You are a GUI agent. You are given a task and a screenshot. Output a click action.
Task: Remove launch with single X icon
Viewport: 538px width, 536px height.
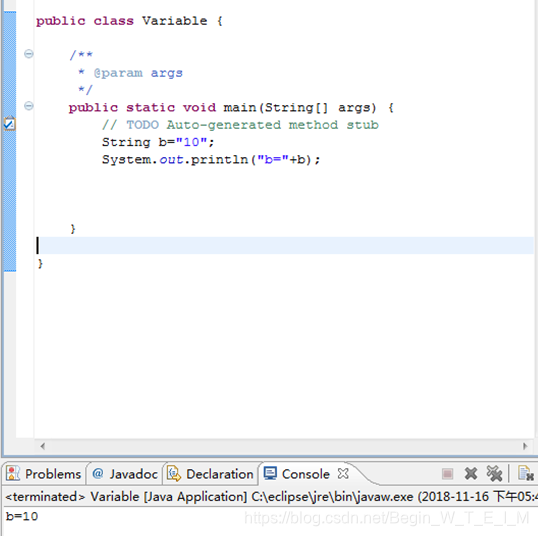click(x=471, y=474)
